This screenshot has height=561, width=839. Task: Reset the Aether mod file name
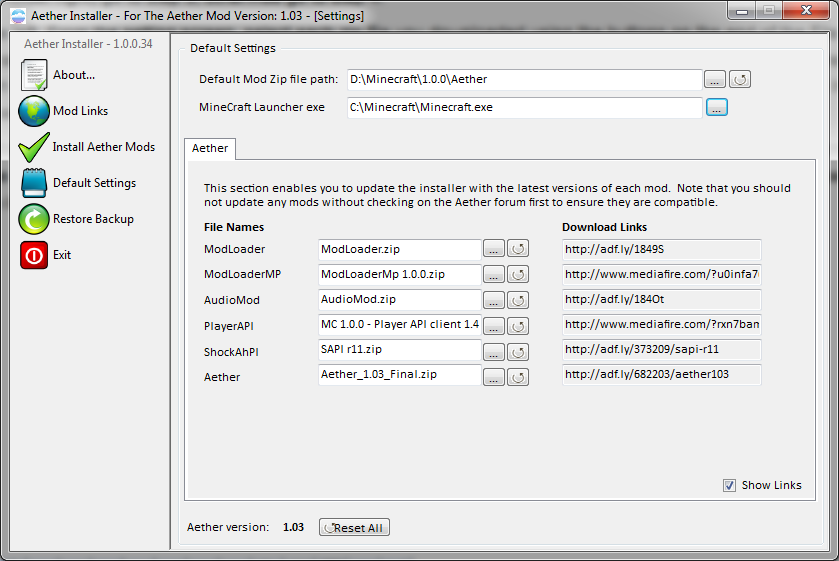pos(518,377)
